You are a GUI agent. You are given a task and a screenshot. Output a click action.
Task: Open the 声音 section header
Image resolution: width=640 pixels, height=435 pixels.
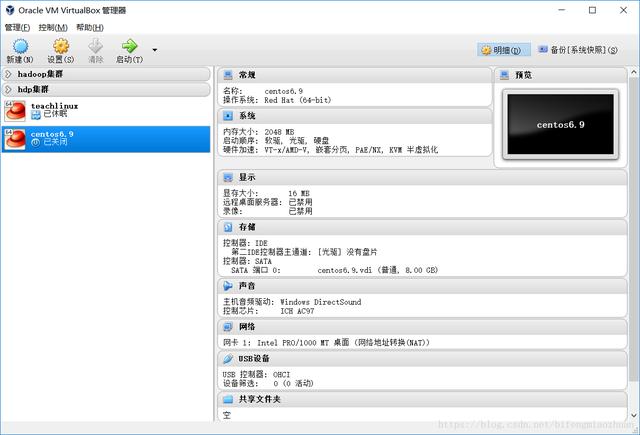pos(422,286)
